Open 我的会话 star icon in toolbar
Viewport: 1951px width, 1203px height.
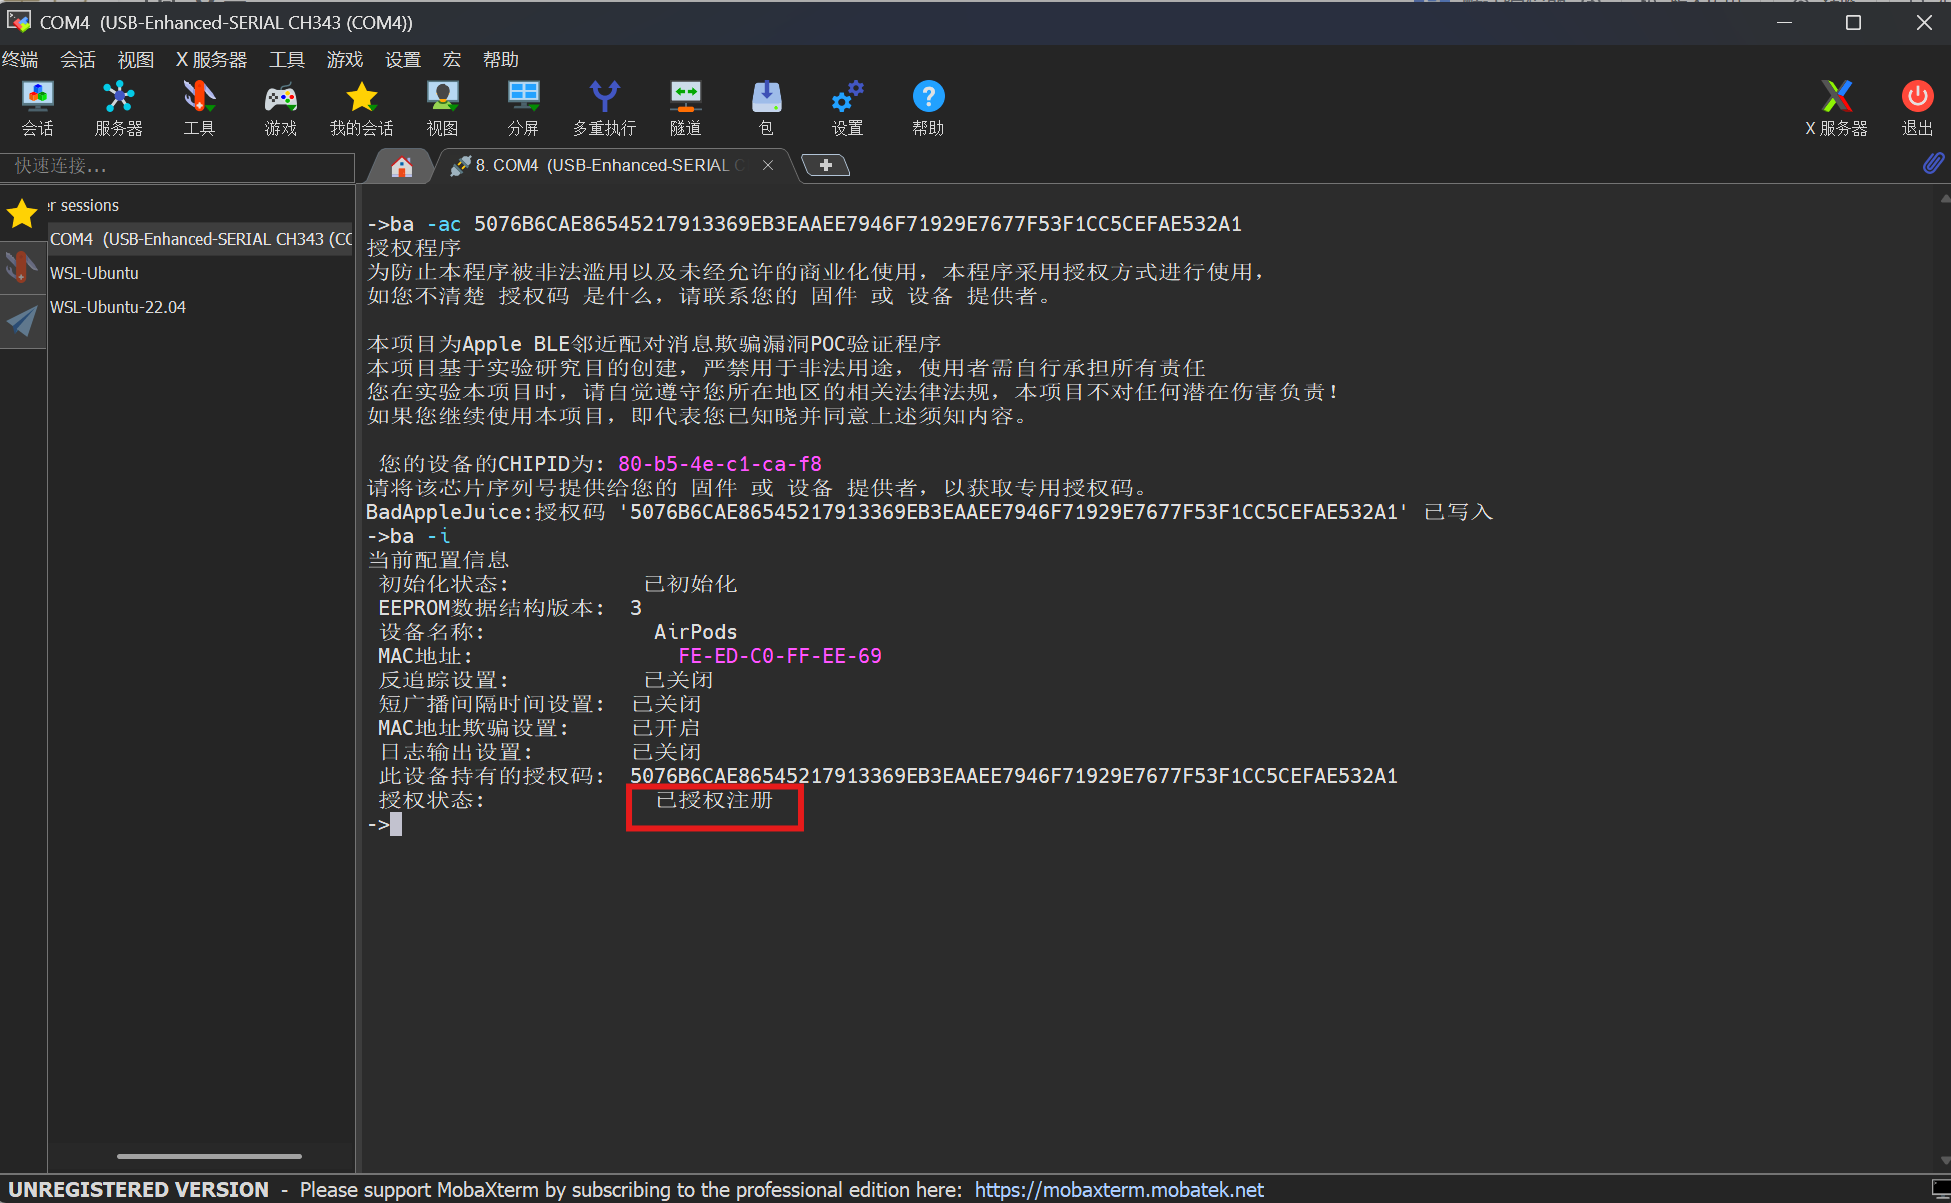click(x=361, y=107)
